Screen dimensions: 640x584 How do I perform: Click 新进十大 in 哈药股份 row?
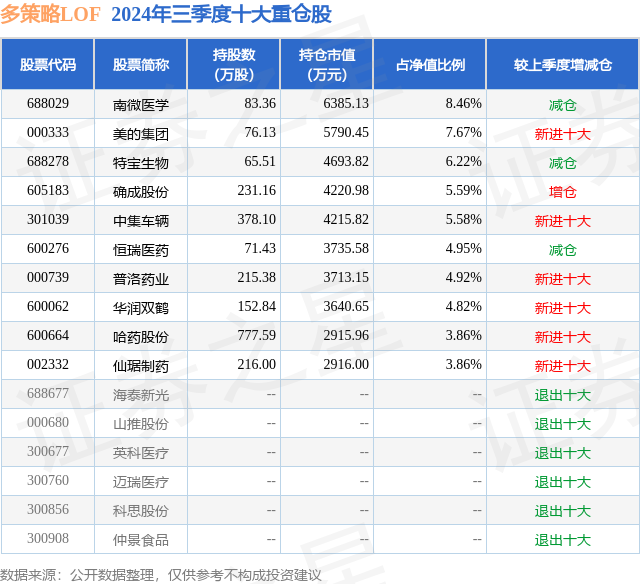click(563, 337)
